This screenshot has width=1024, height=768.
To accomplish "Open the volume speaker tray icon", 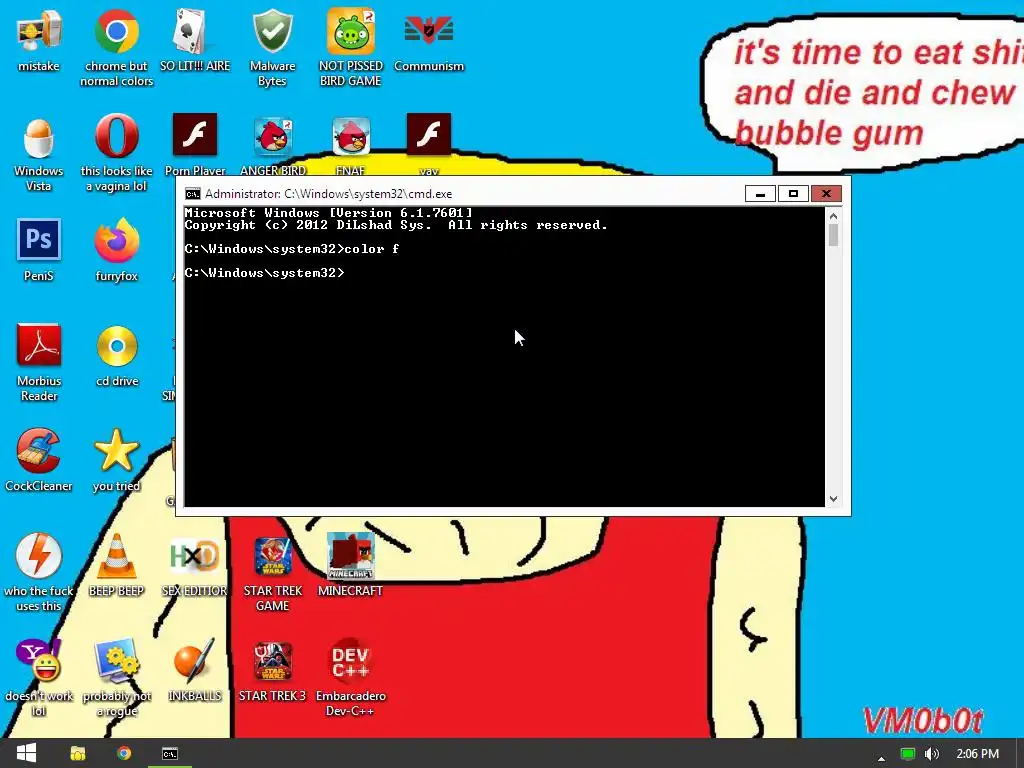I will (x=932, y=754).
